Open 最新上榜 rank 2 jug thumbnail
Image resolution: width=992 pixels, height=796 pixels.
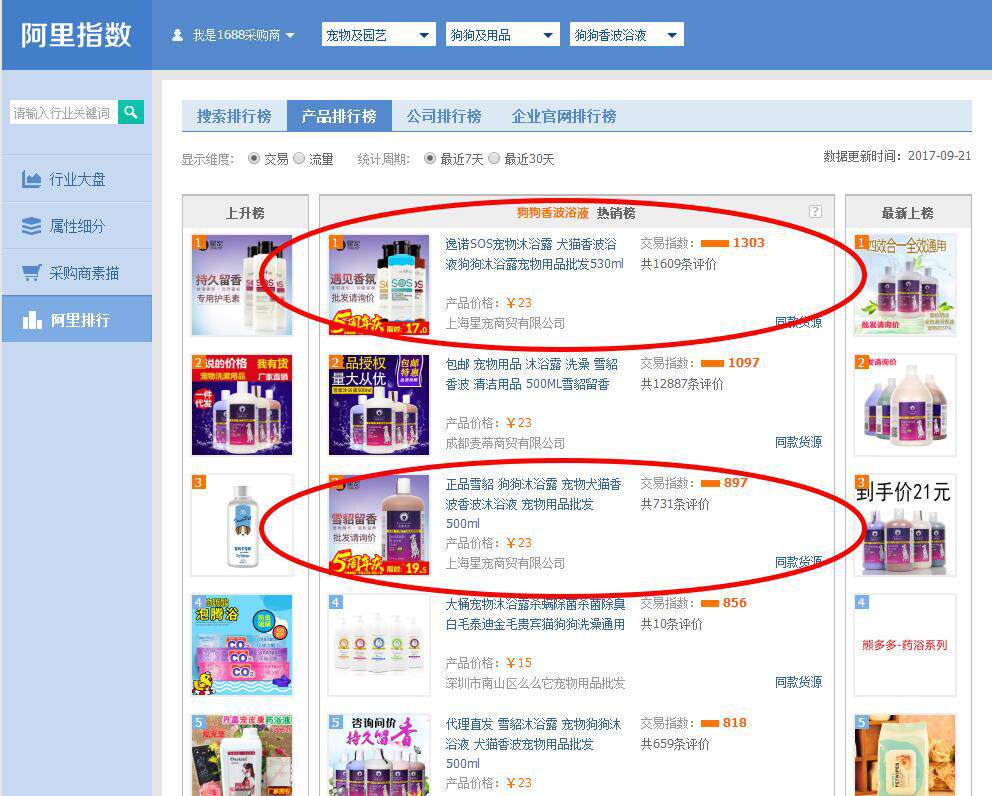pyautogui.click(x=905, y=405)
